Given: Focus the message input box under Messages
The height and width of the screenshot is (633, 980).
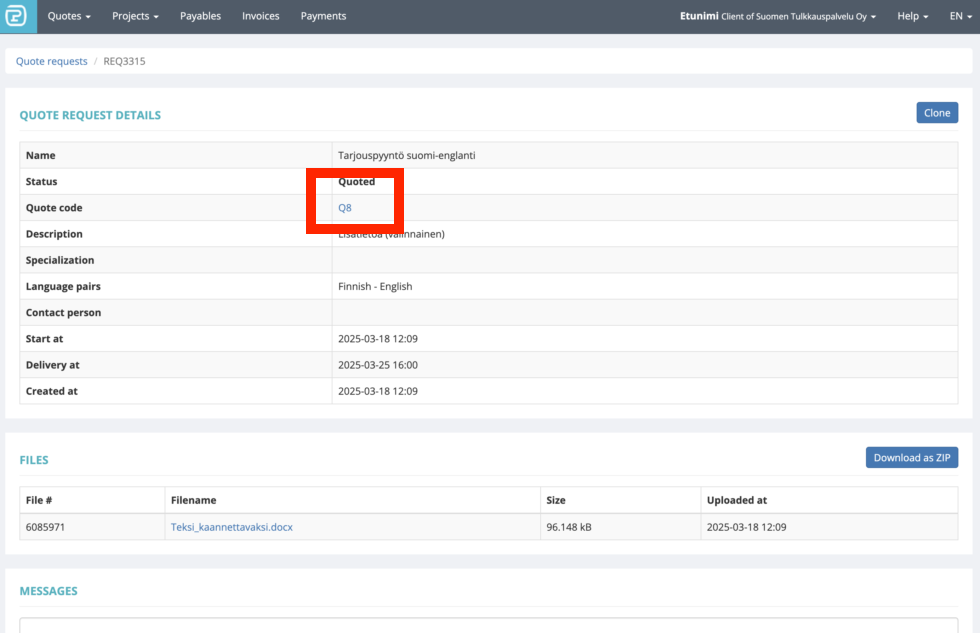Looking at the screenshot, I should pos(489,625).
